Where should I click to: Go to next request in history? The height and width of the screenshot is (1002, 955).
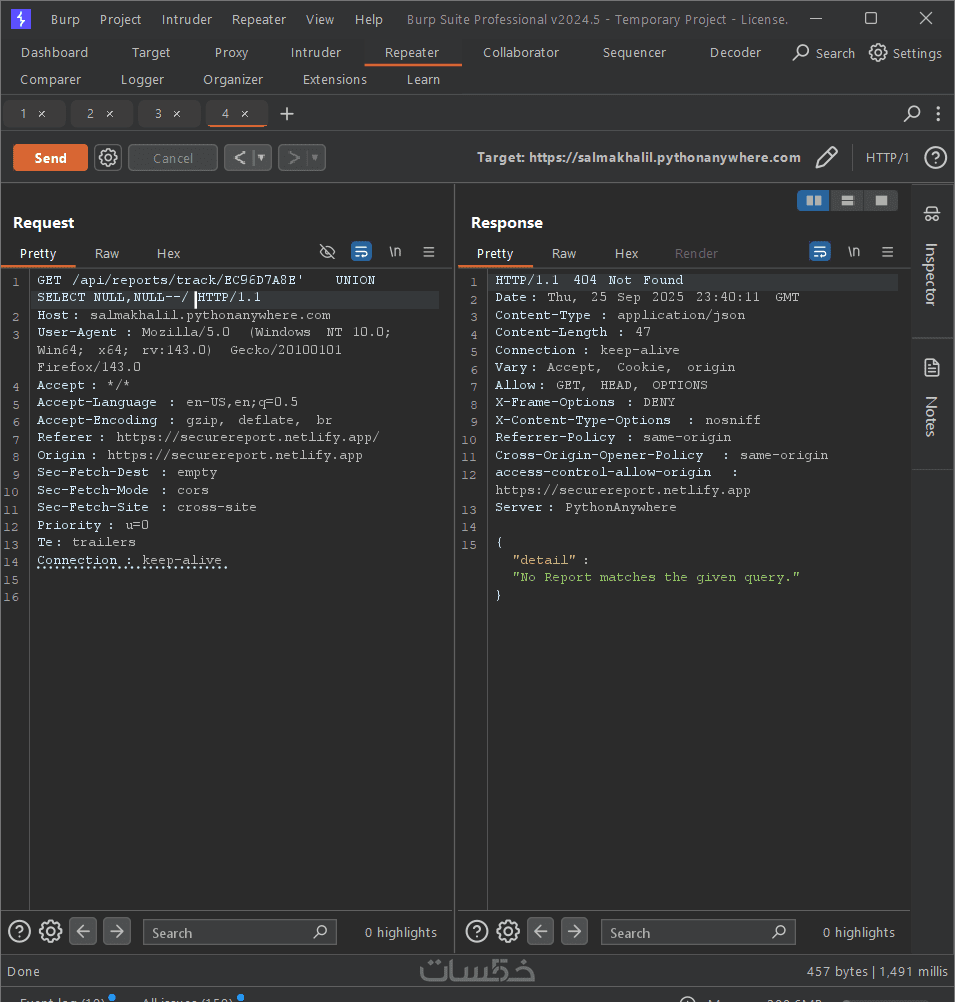293,158
